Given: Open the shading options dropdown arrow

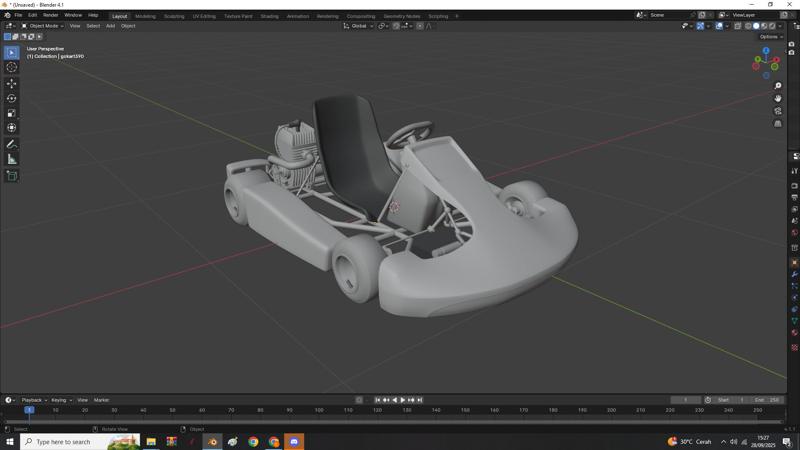Looking at the screenshot, I should 781,26.
